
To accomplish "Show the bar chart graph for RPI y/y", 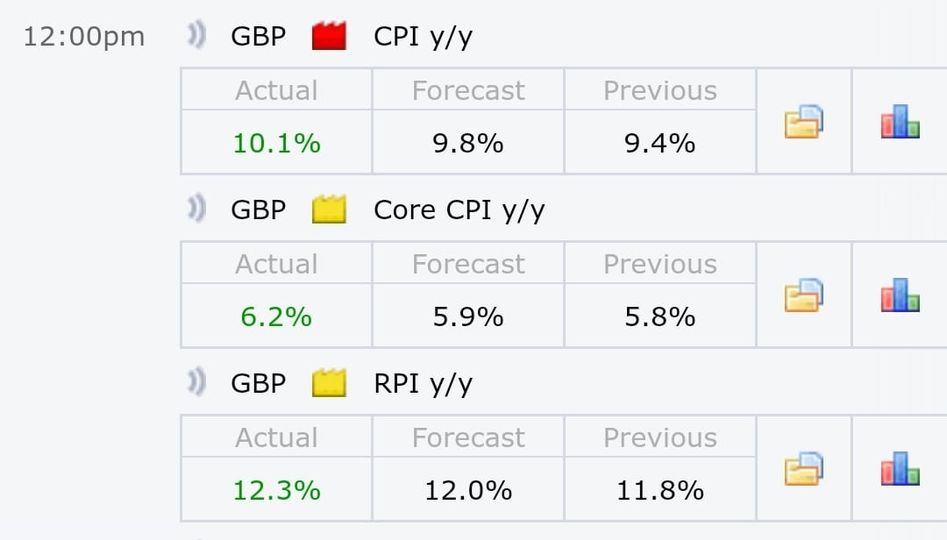I will pos(900,468).
